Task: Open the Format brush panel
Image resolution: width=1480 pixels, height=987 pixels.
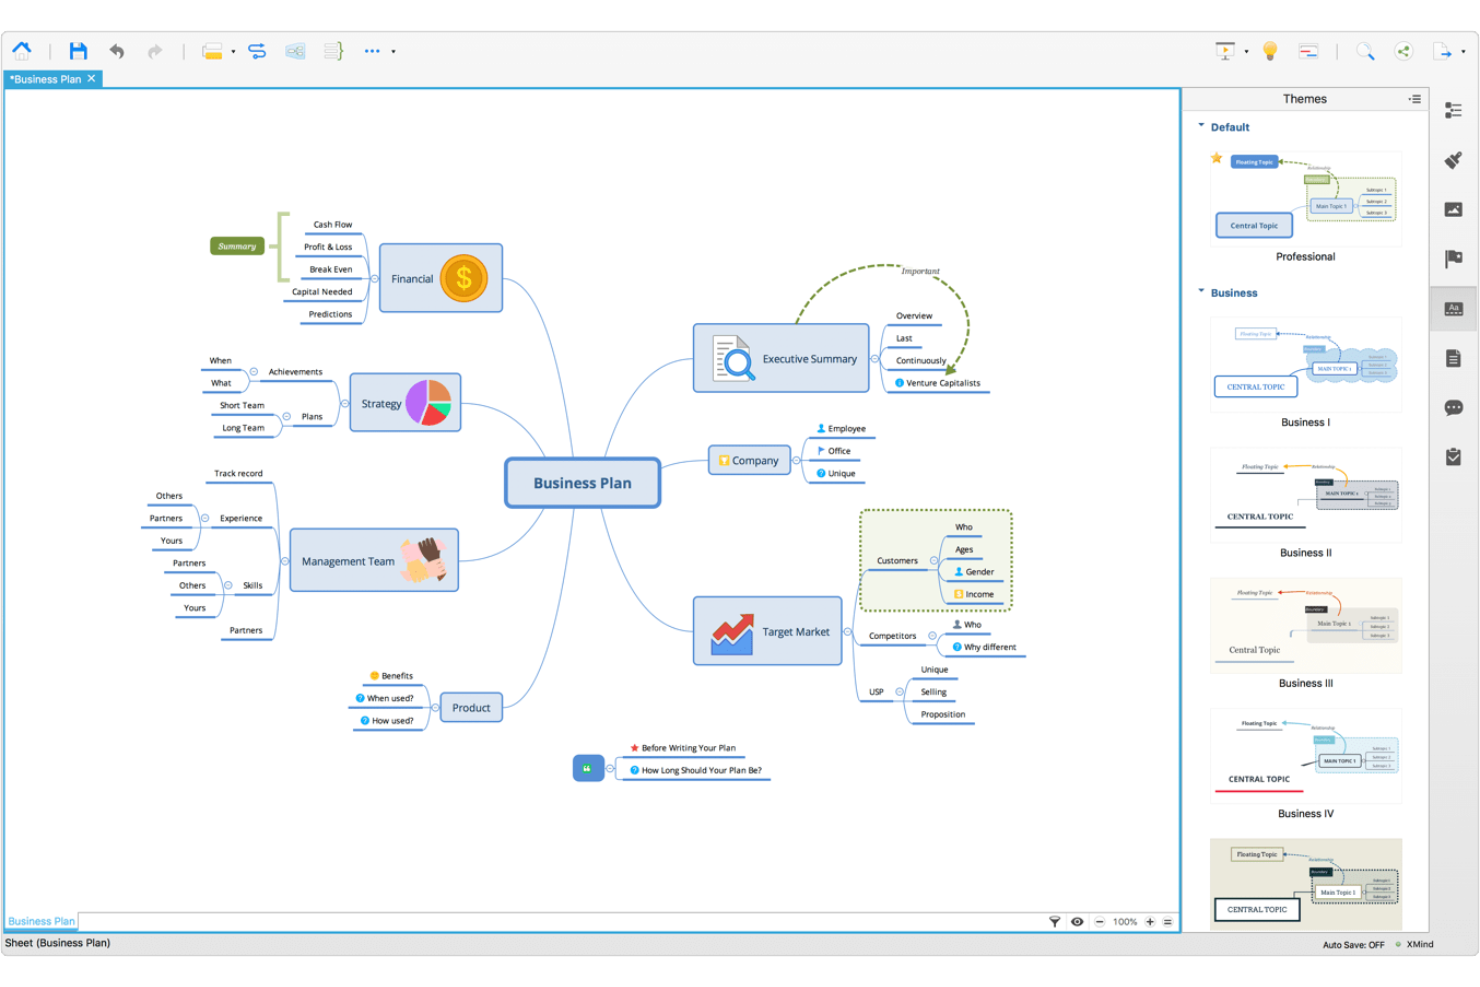Action: [x=1454, y=160]
